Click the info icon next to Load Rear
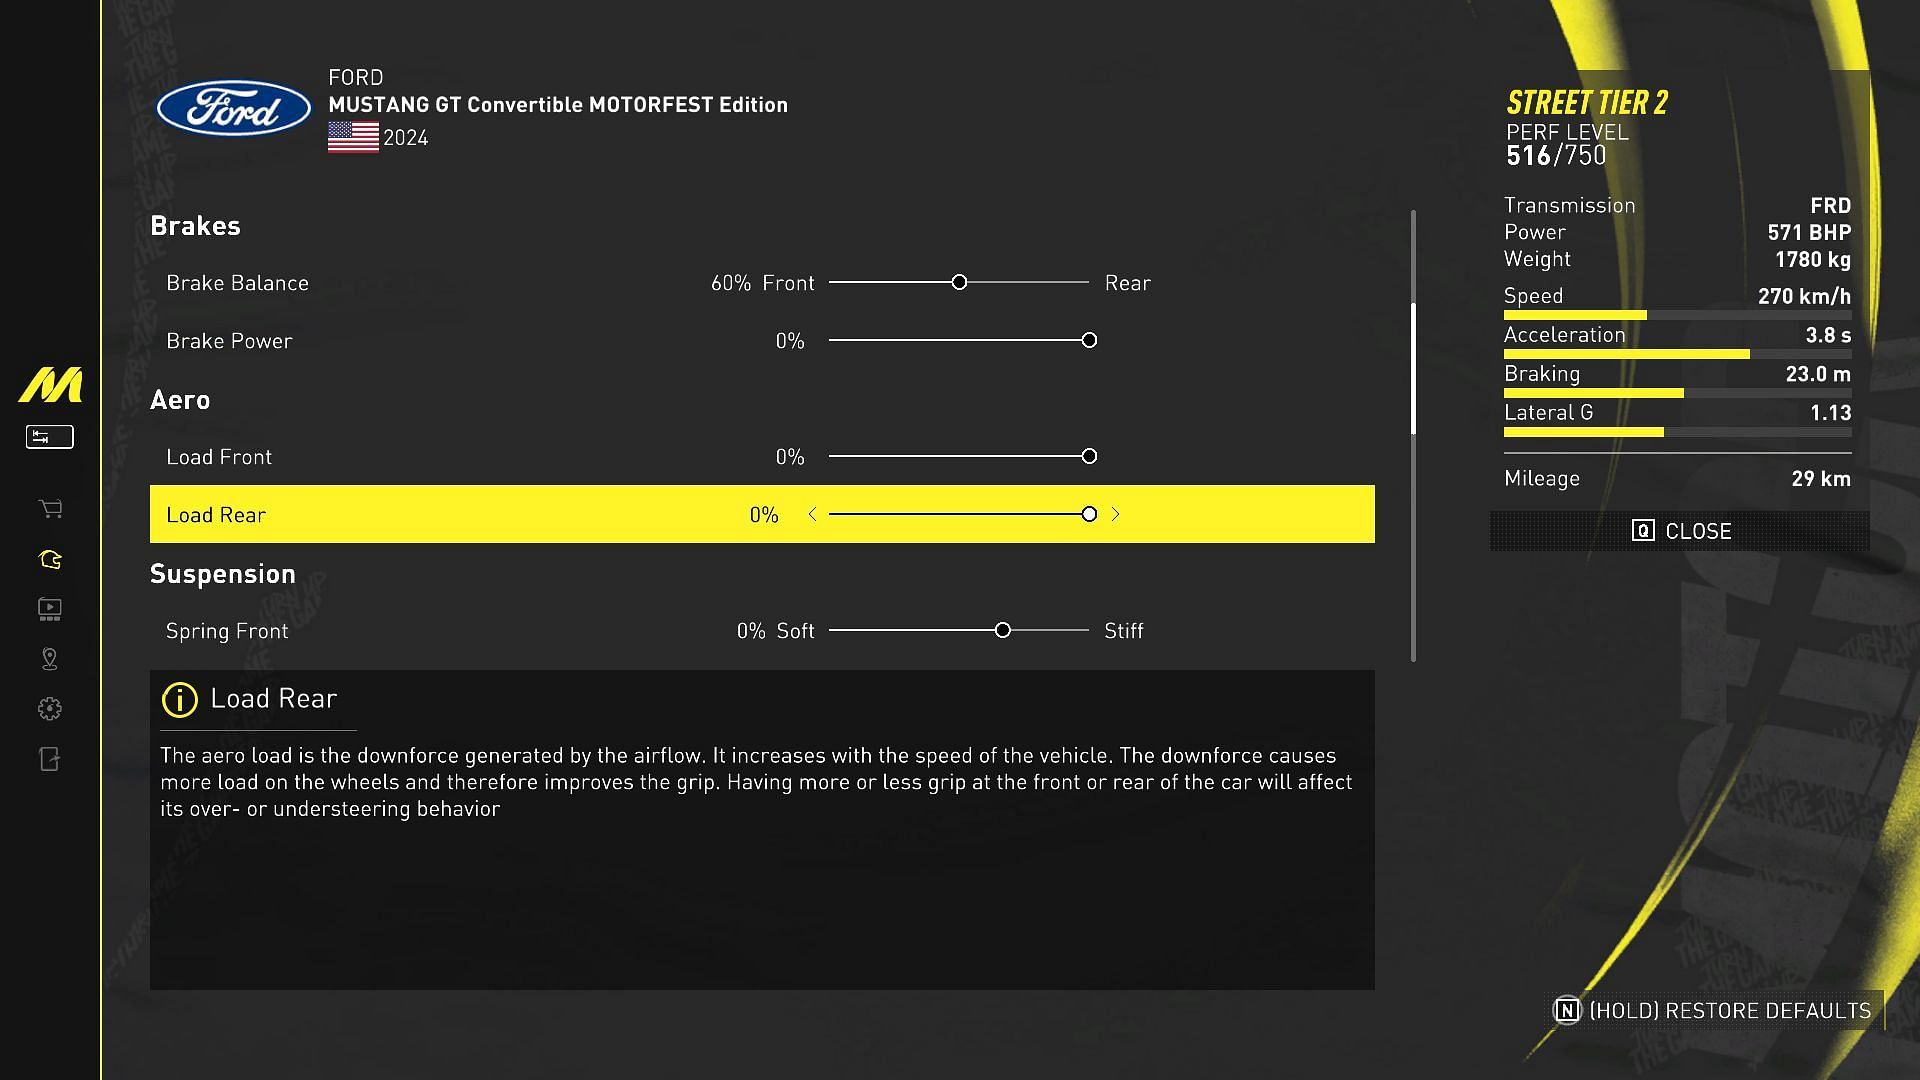Image resolution: width=1920 pixels, height=1080 pixels. pyautogui.click(x=177, y=699)
